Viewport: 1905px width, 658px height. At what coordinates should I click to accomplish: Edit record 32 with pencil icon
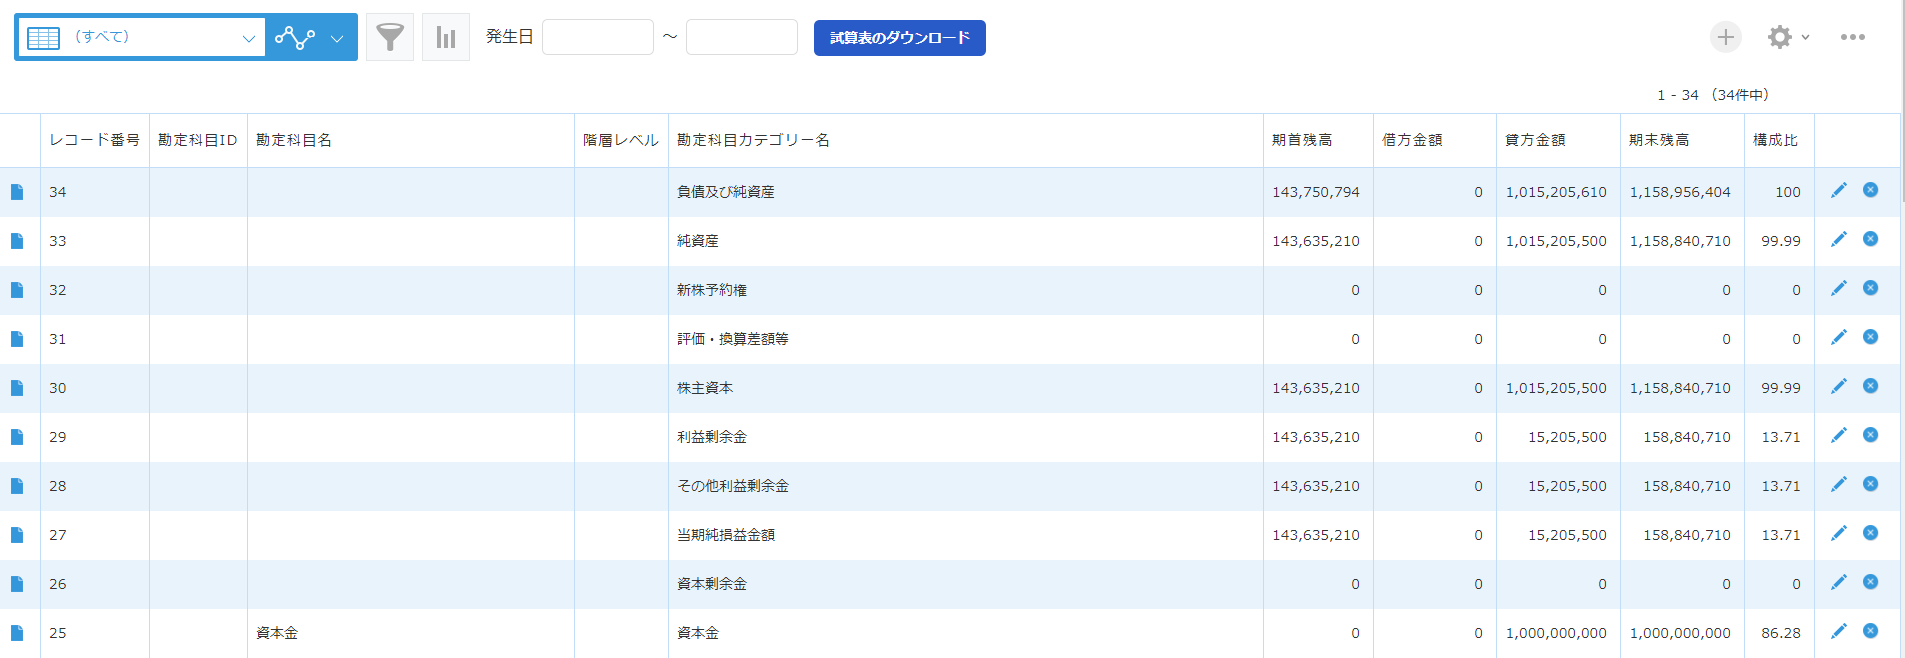pyautogui.click(x=1838, y=288)
